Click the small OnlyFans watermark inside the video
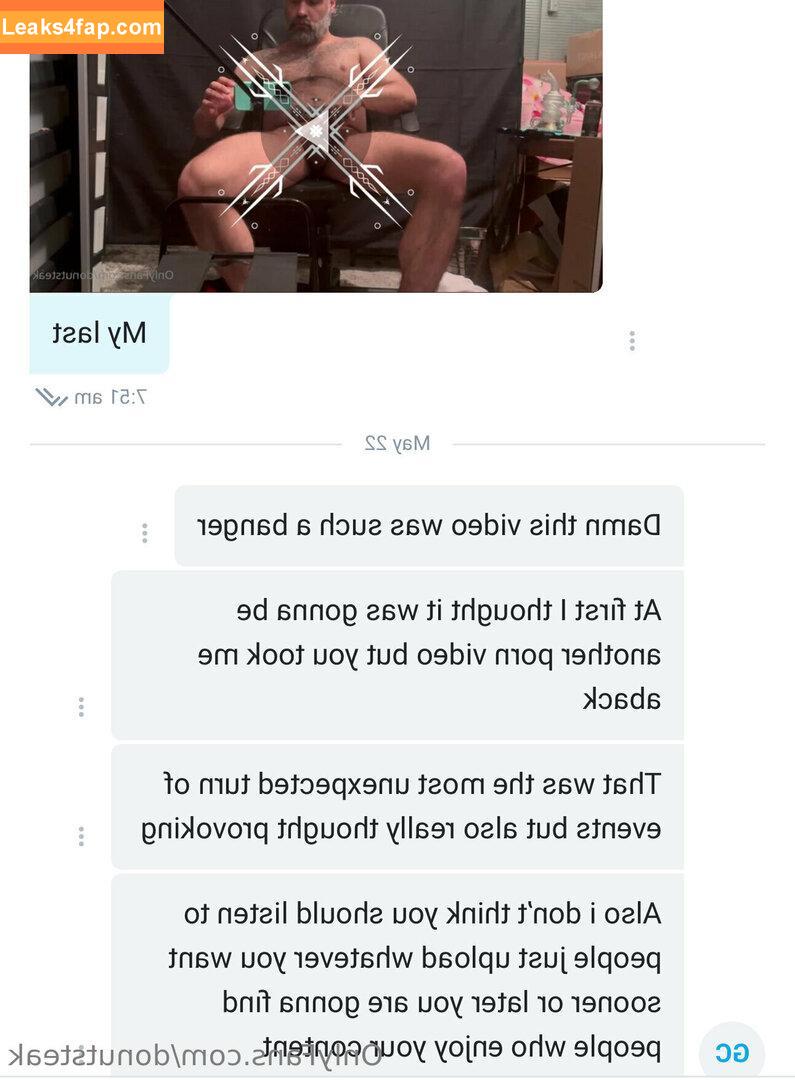The width and height of the screenshot is (795, 1080). click(x=103, y=275)
